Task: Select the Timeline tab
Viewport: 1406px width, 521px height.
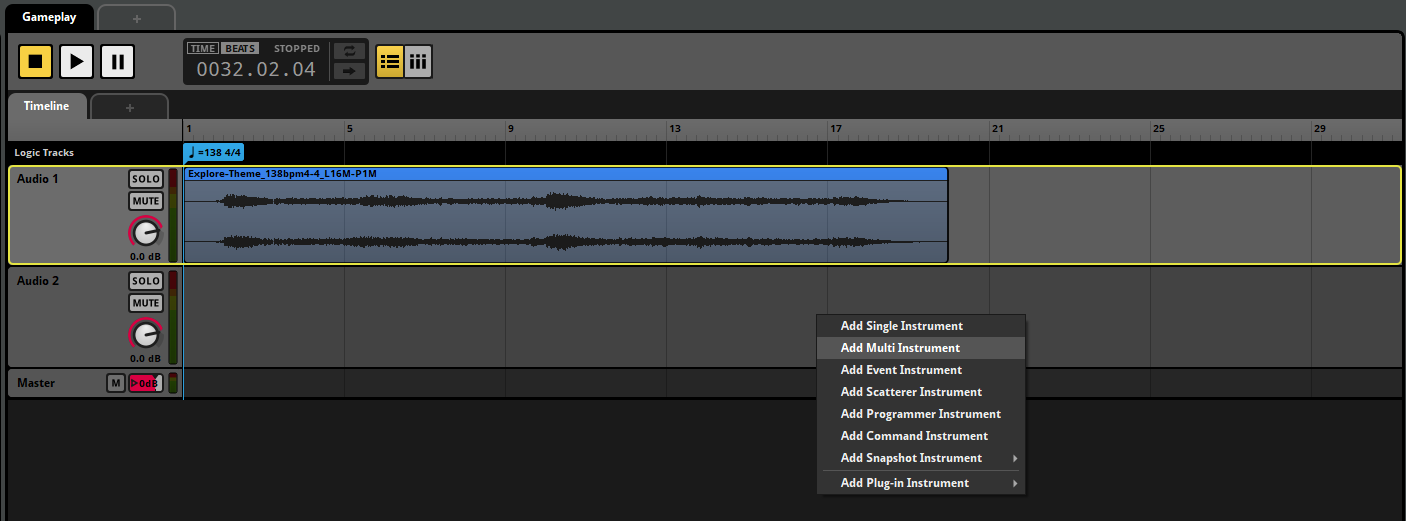Action: tap(47, 106)
